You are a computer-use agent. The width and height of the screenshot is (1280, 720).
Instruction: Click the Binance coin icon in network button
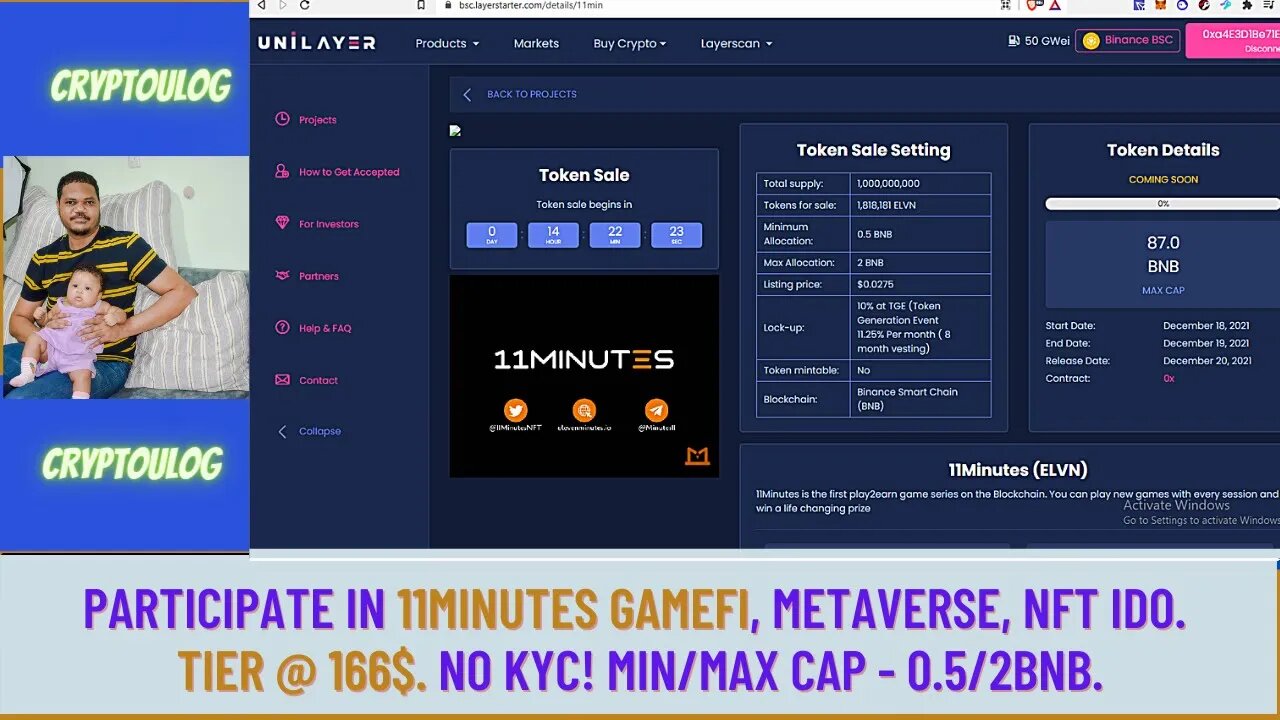pos(1091,41)
